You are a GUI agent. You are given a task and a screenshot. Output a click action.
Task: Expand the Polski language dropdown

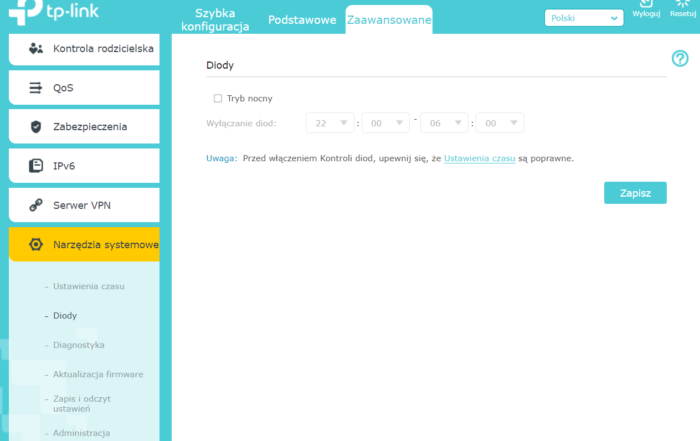tap(584, 18)
